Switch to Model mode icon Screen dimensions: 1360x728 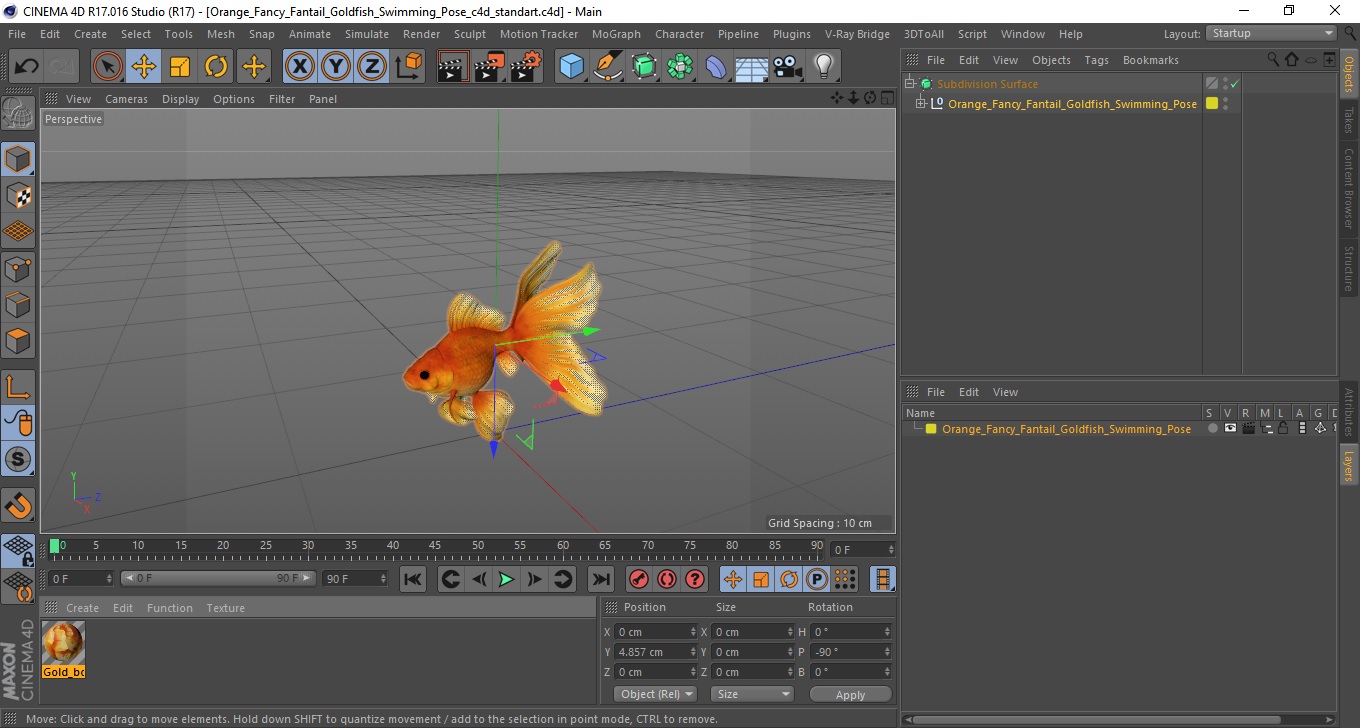[18, 159]
